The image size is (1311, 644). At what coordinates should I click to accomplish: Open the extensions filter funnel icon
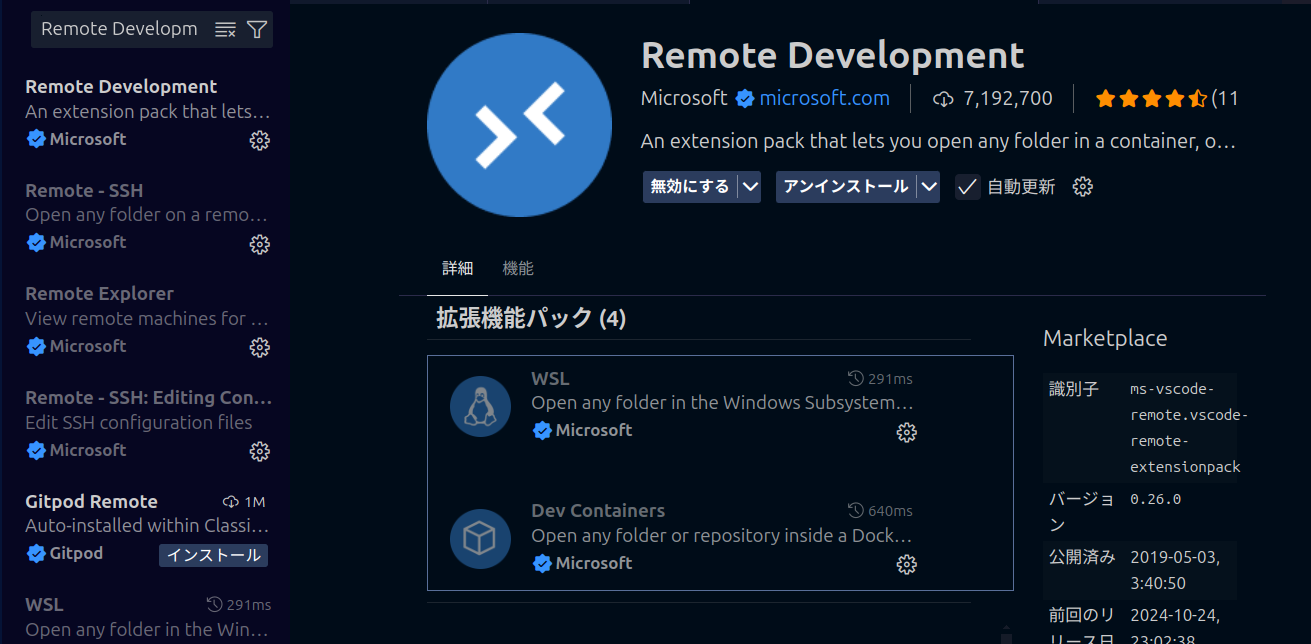click(x=257, y=30)
